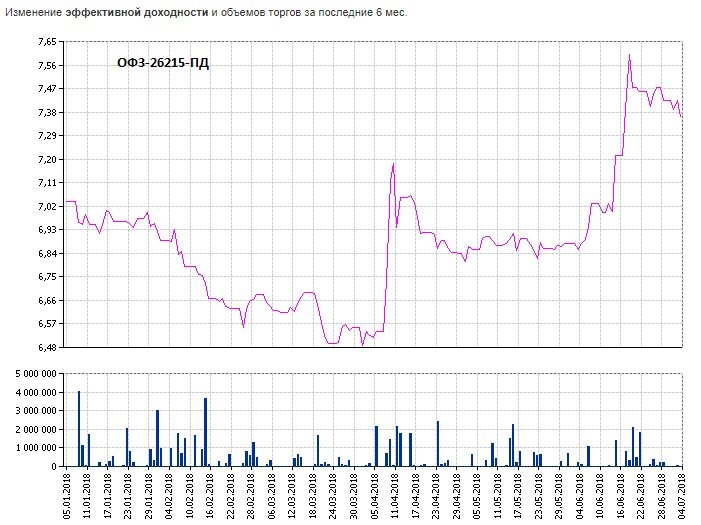Screen dimensions: 701x525
Task: Click the date label 11.05.2018
Action: pos(498,497)
